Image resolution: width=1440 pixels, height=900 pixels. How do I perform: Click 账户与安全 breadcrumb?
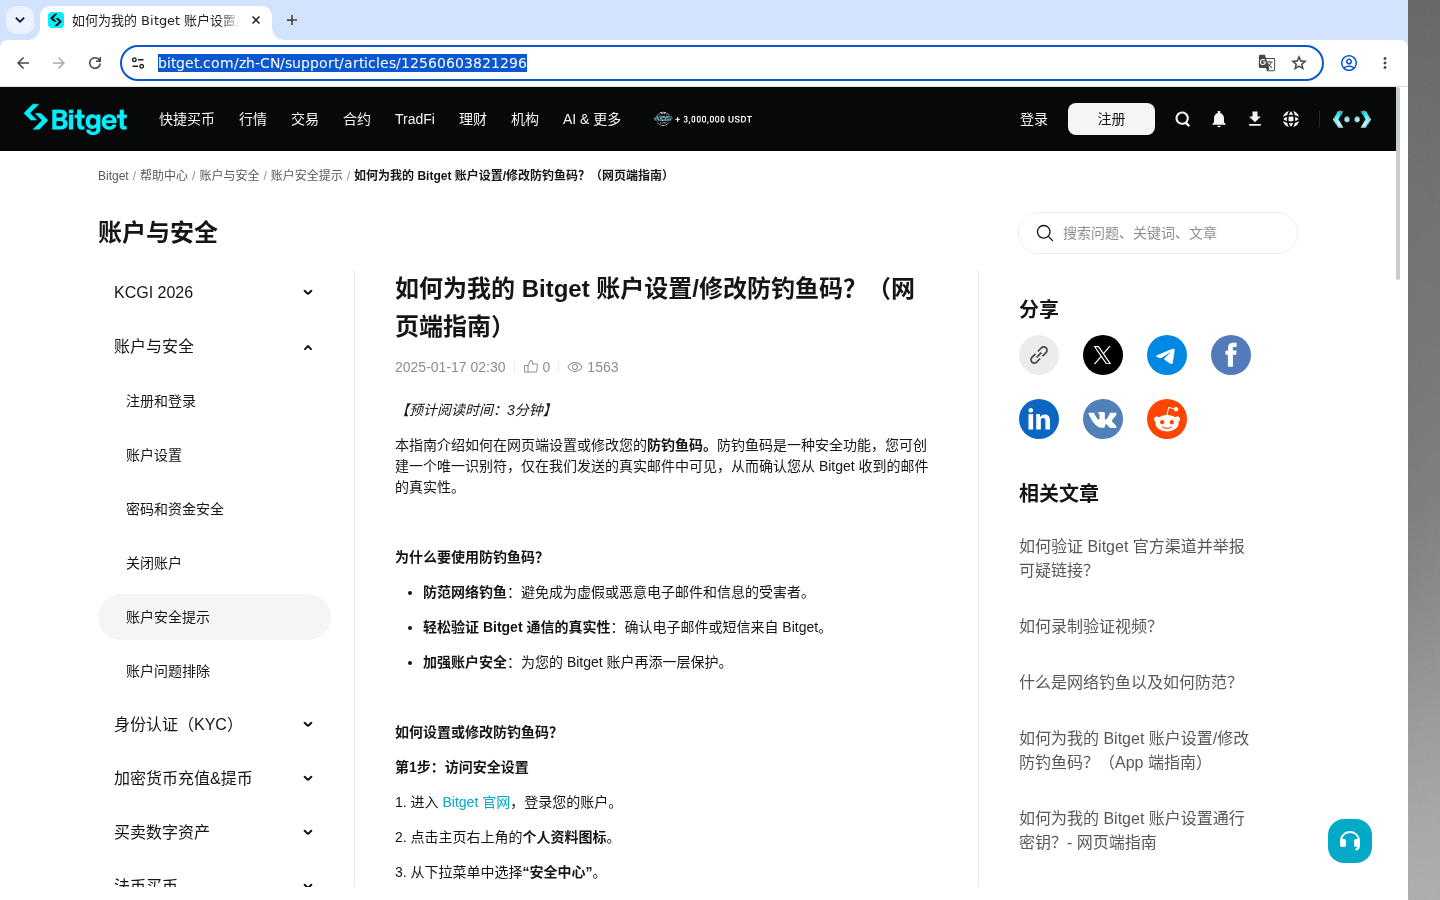(x=229, y=175)
